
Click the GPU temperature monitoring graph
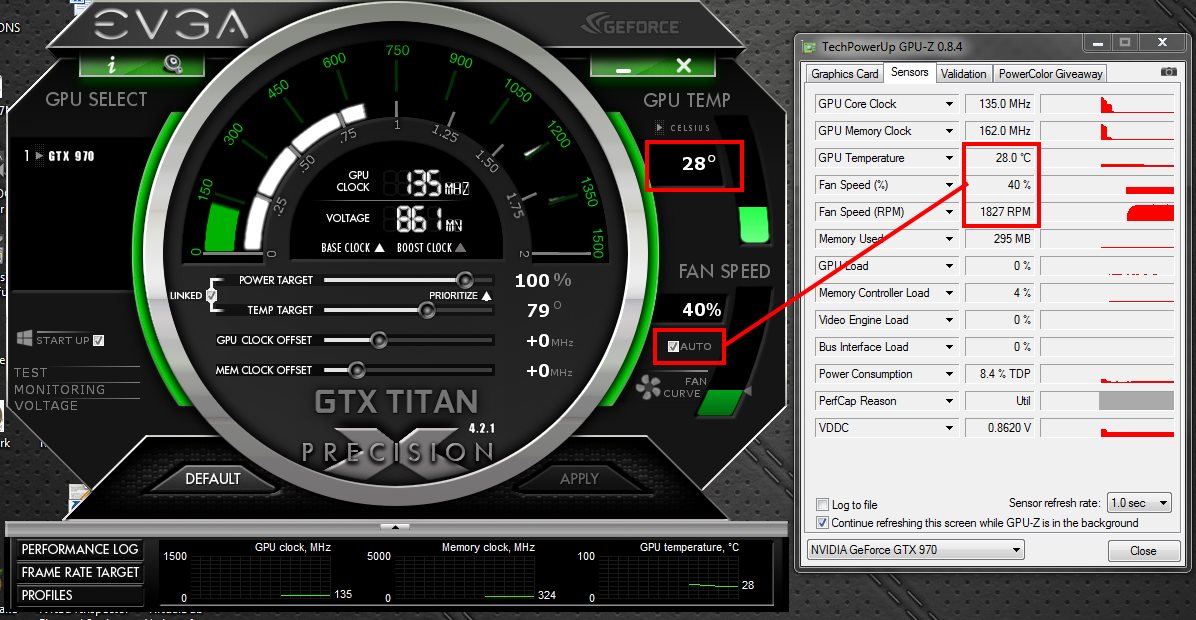tap(667, 577)
